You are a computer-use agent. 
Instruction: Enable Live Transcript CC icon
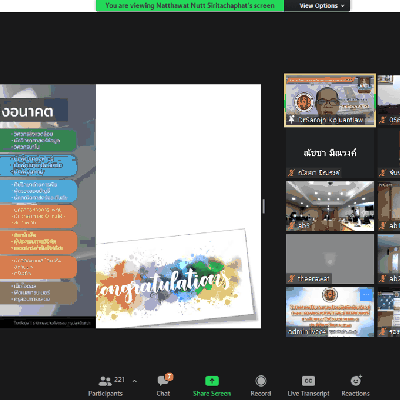pos(308,381)
